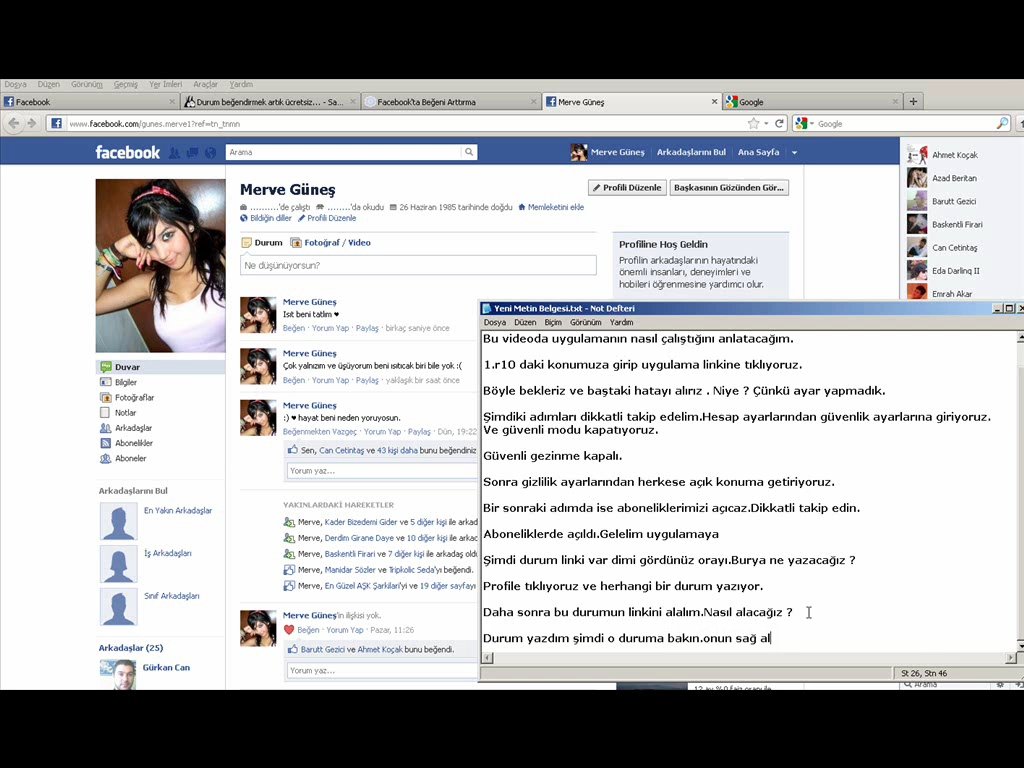Click Profili Düzenle button
1024x768 pixels.
[x=627, y=187]
